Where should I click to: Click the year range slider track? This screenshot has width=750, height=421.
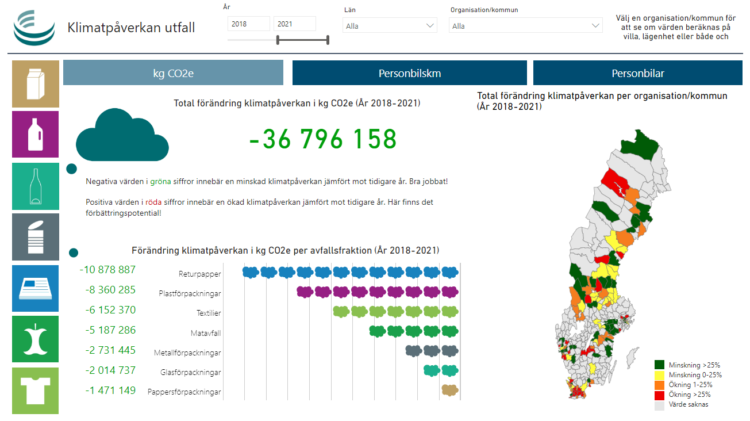pos(302,40)
